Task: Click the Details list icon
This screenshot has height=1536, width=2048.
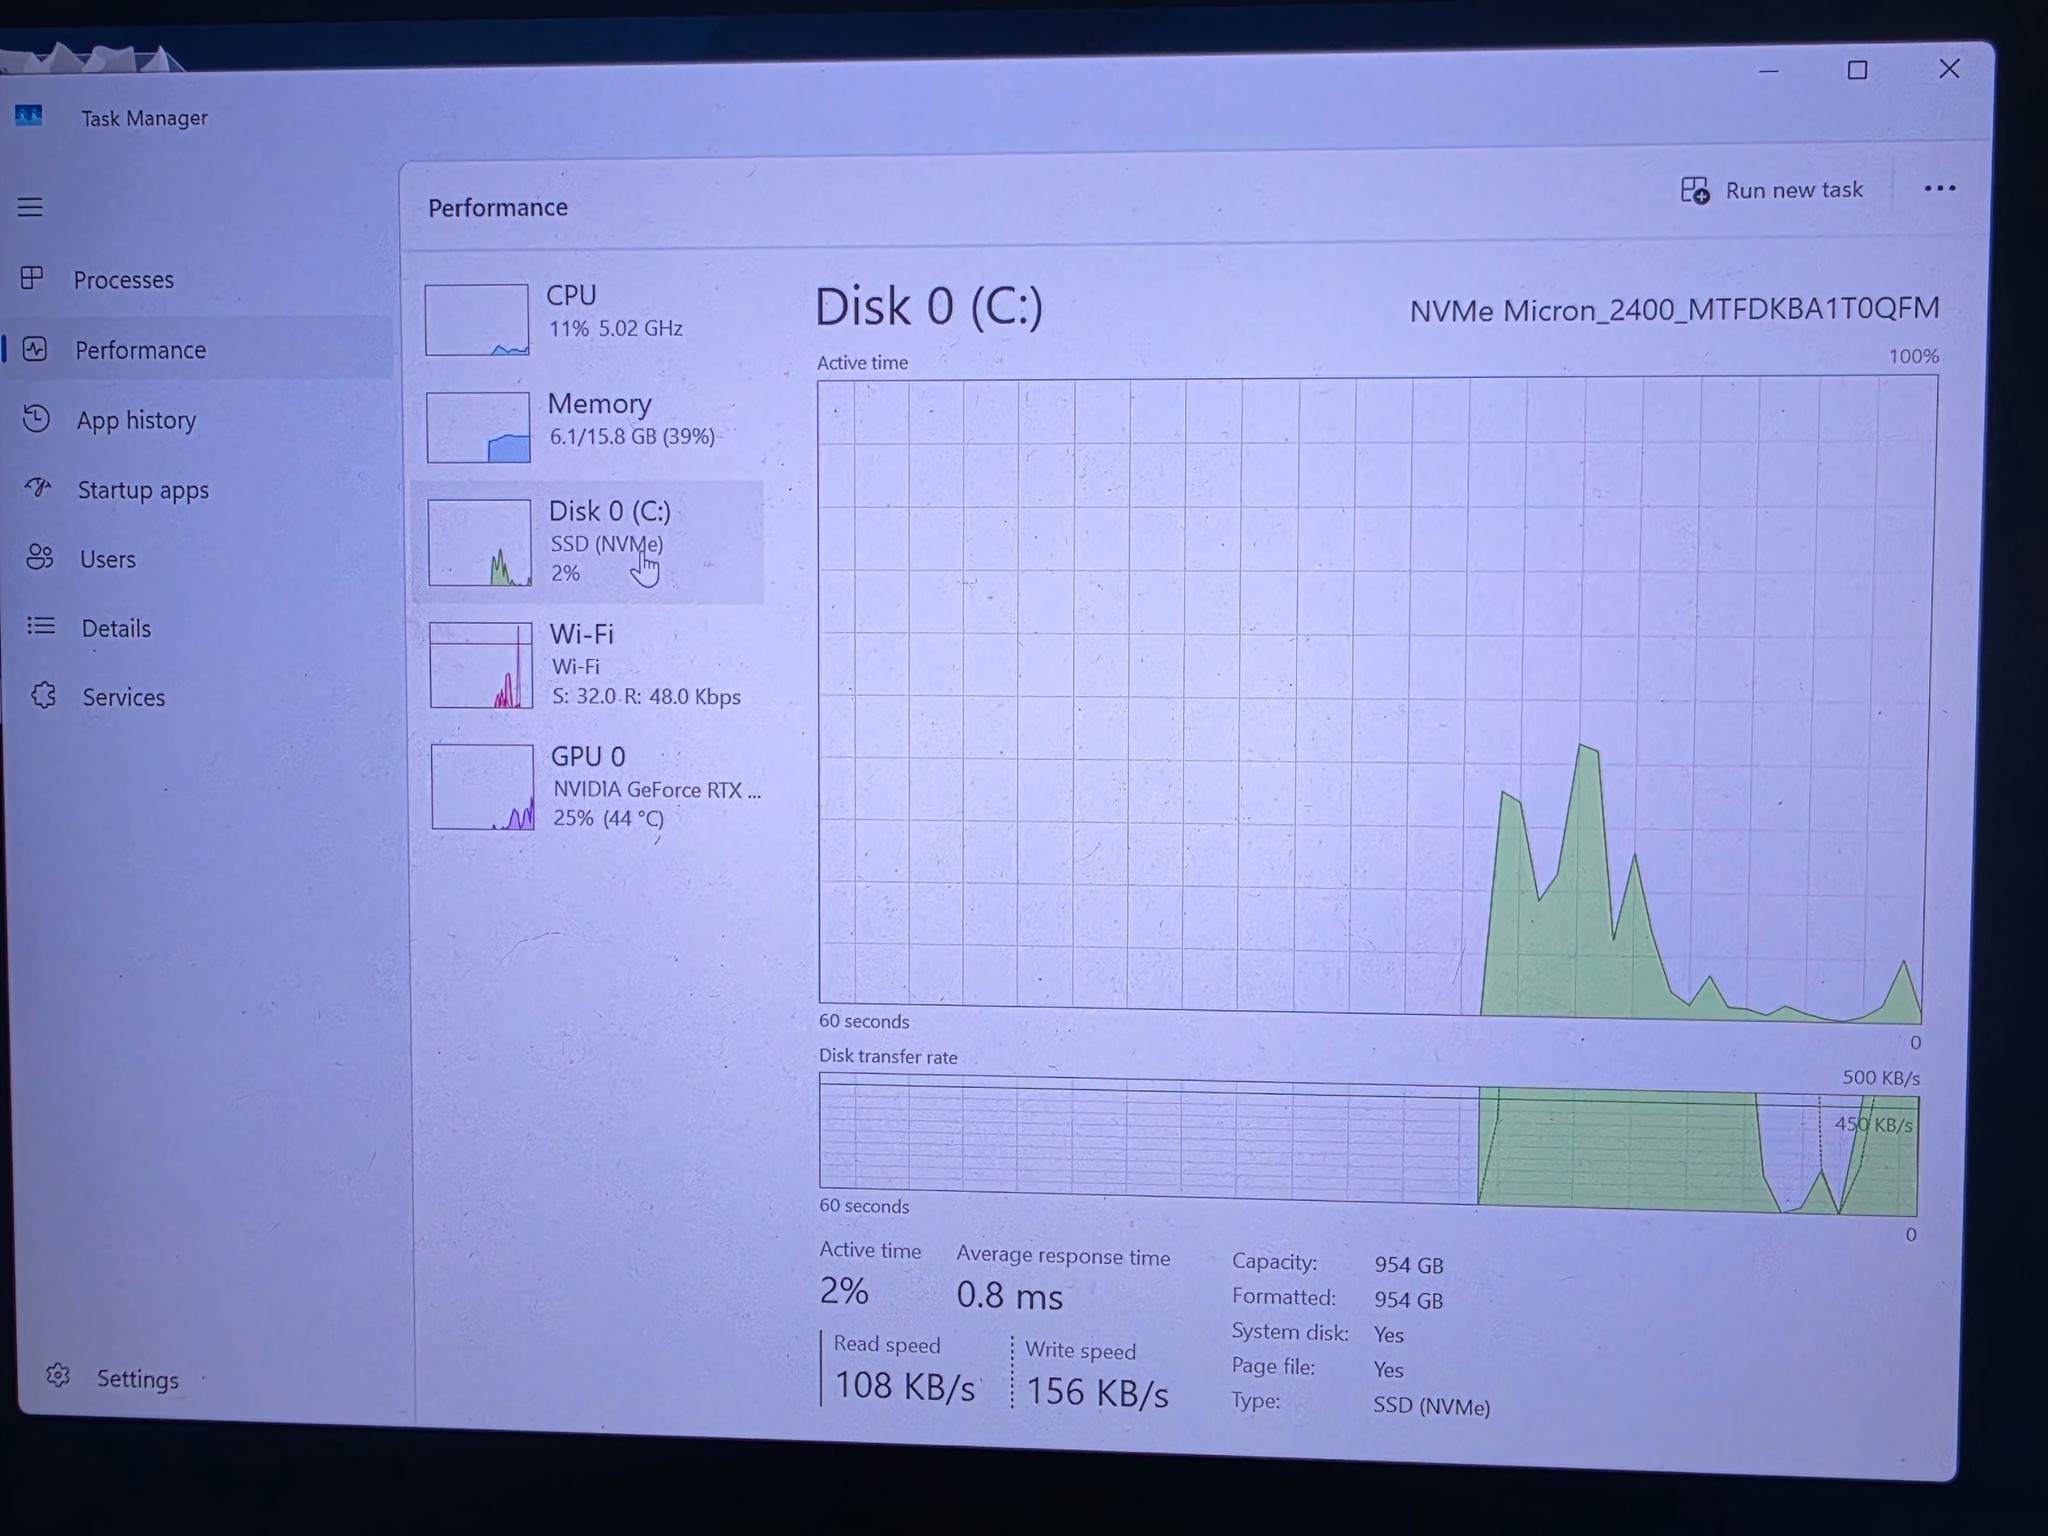Action: [x=41, y=626]
